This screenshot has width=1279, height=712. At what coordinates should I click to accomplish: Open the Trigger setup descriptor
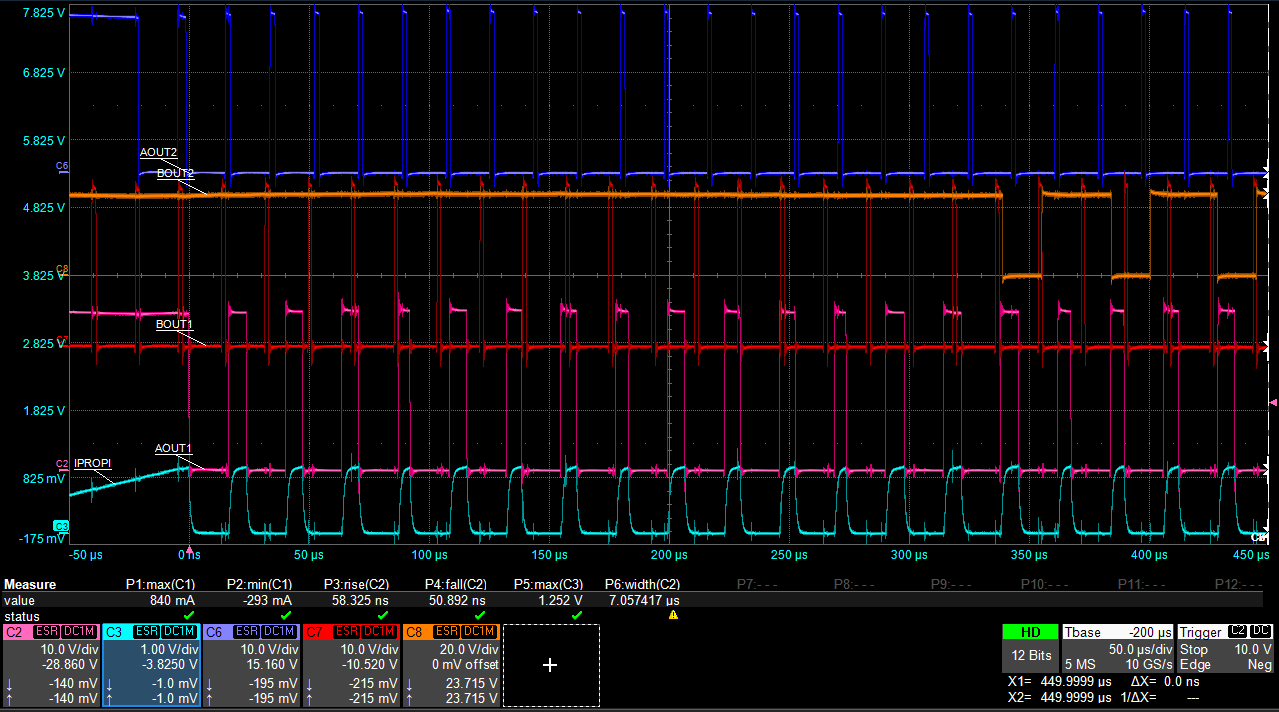[x=1225, y=647]
